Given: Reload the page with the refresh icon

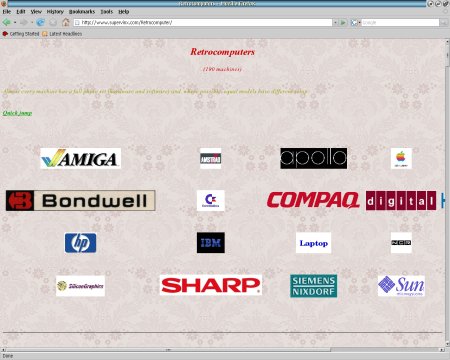Looking at the screenshot, I should (x=40, y=22).
